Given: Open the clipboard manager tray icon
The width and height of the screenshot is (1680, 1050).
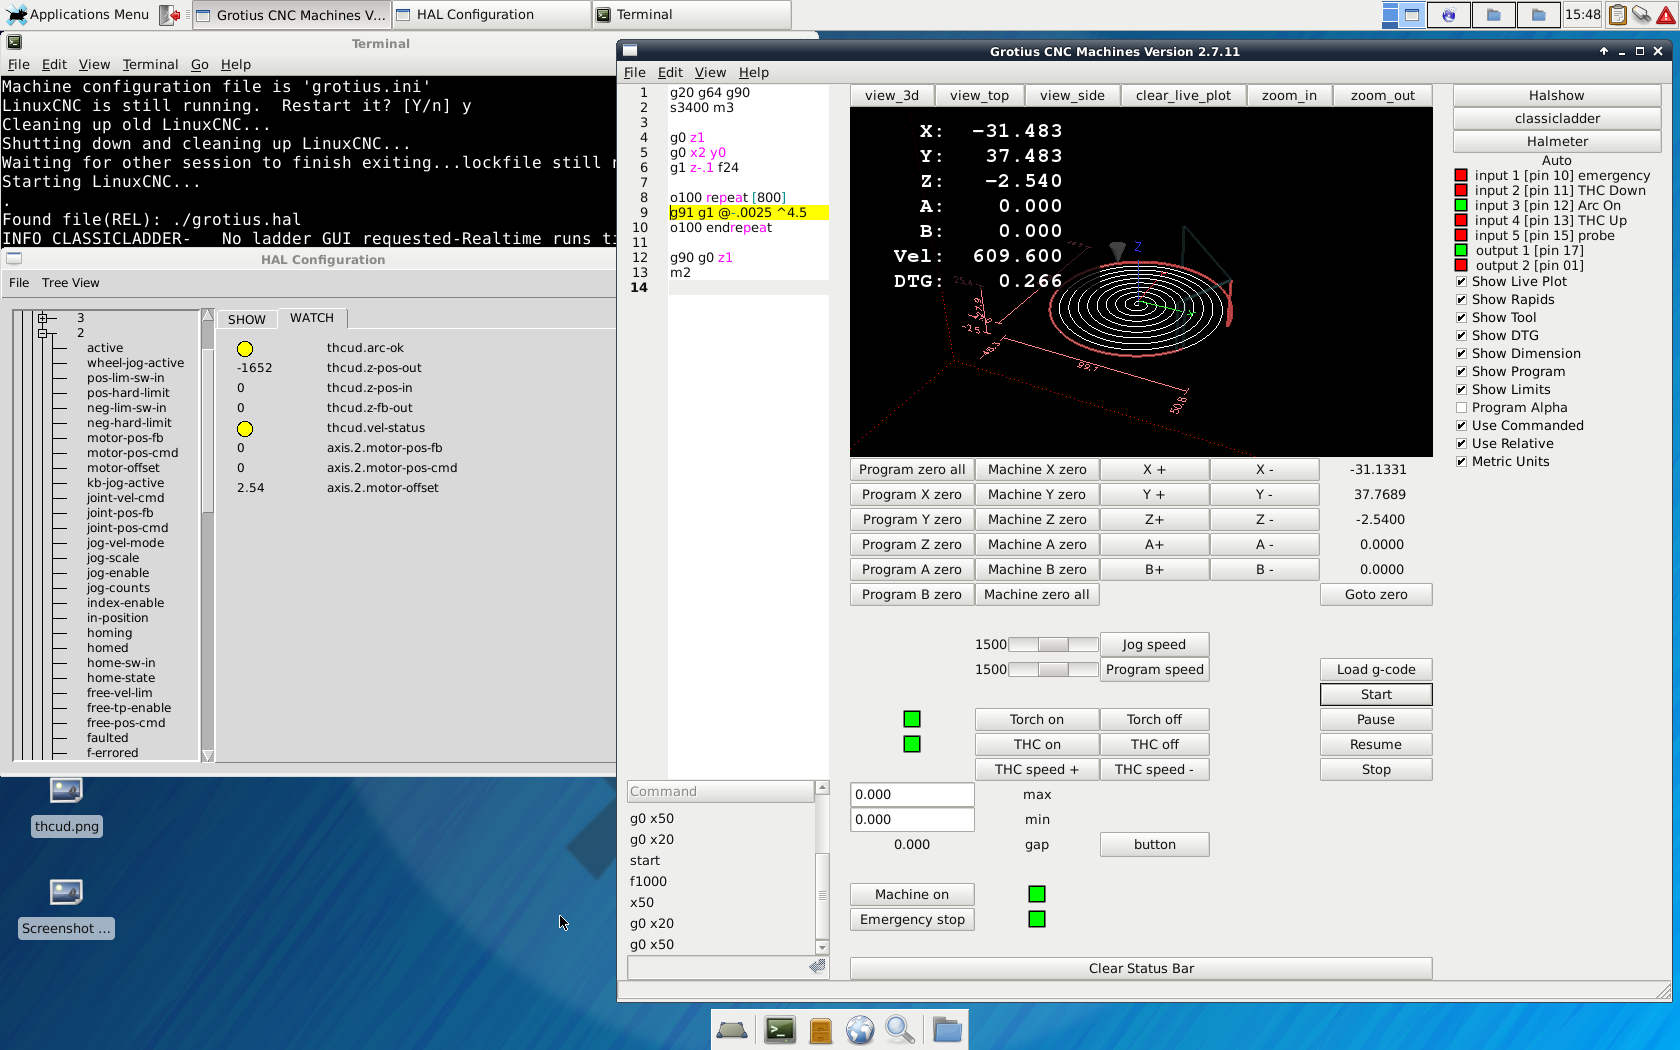Looking at the screenshot, I should point(1617,15).
